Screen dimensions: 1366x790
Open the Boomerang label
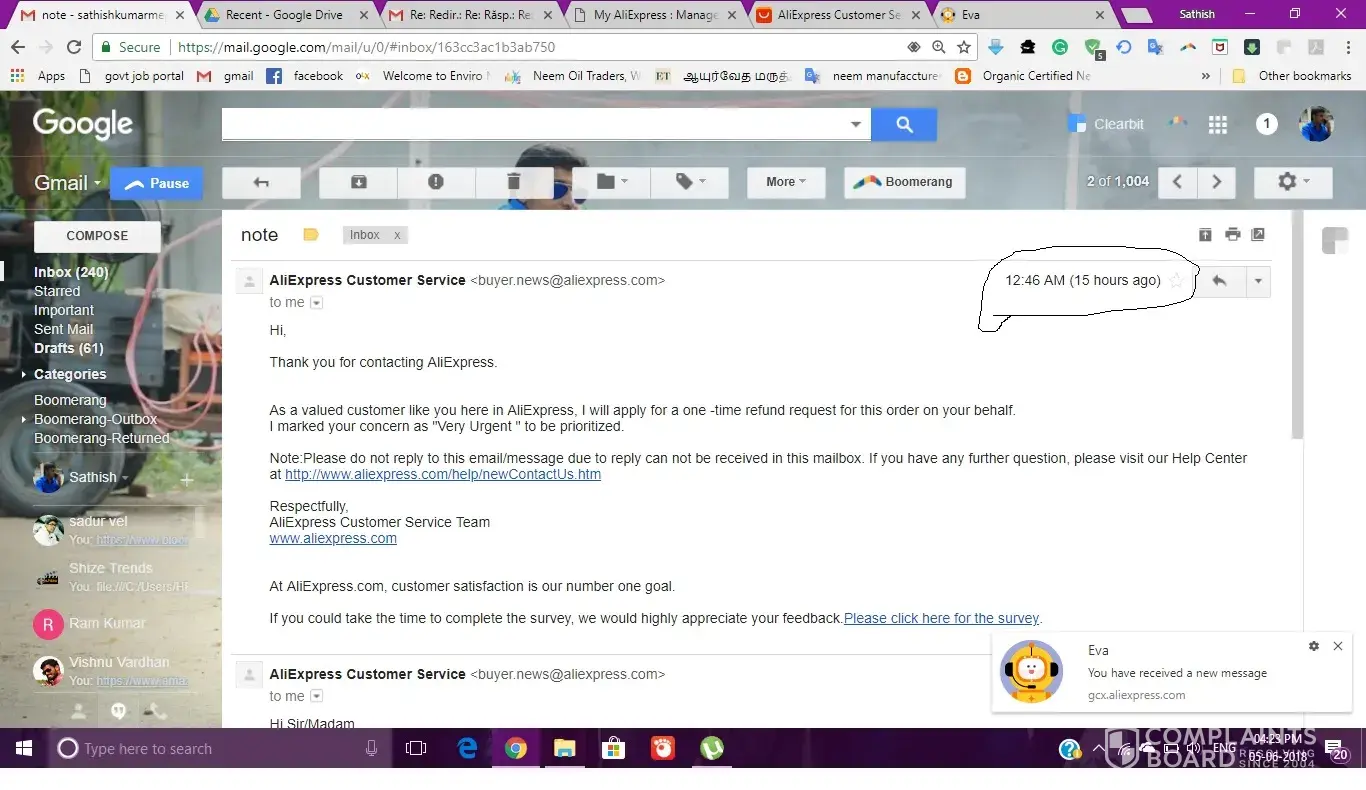coord(70,400)
